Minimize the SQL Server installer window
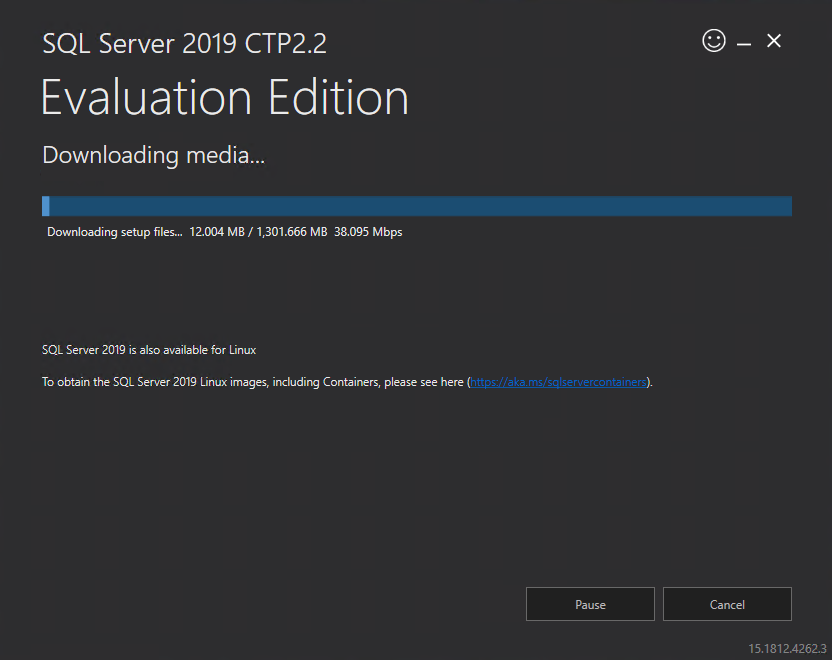This screenshot has width=832, height=660. point(744,41)
